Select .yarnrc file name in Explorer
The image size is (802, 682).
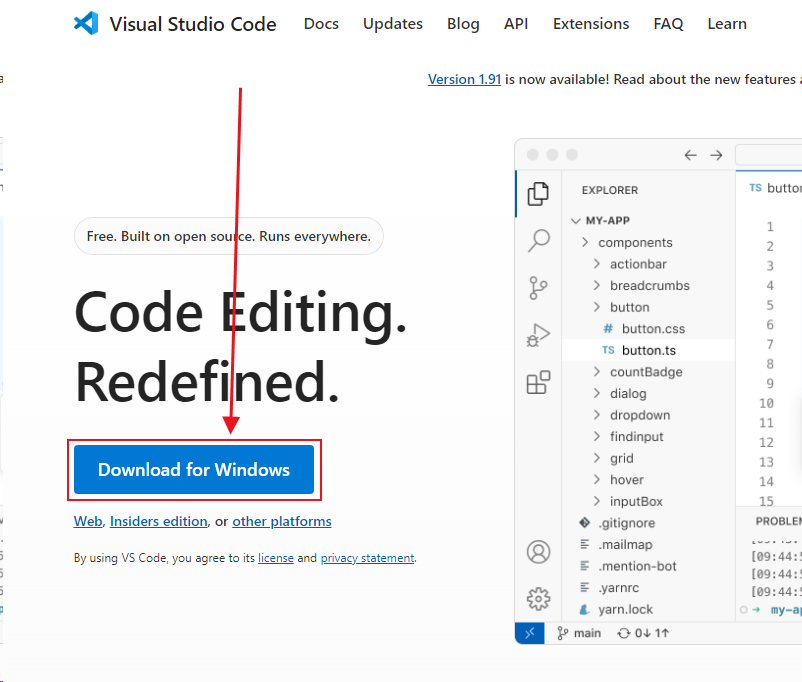[618, 588]
